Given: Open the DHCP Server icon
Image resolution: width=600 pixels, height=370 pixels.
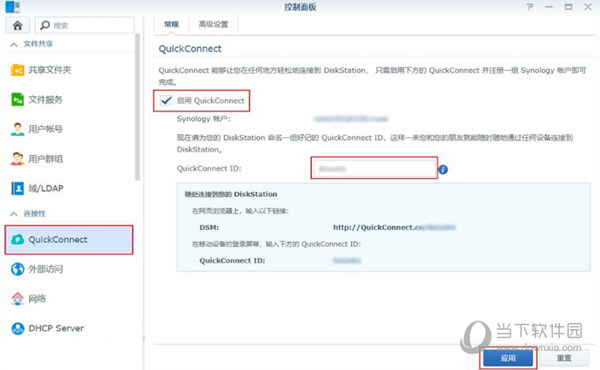Looking at the screenshot, I should tap(18, 328).
